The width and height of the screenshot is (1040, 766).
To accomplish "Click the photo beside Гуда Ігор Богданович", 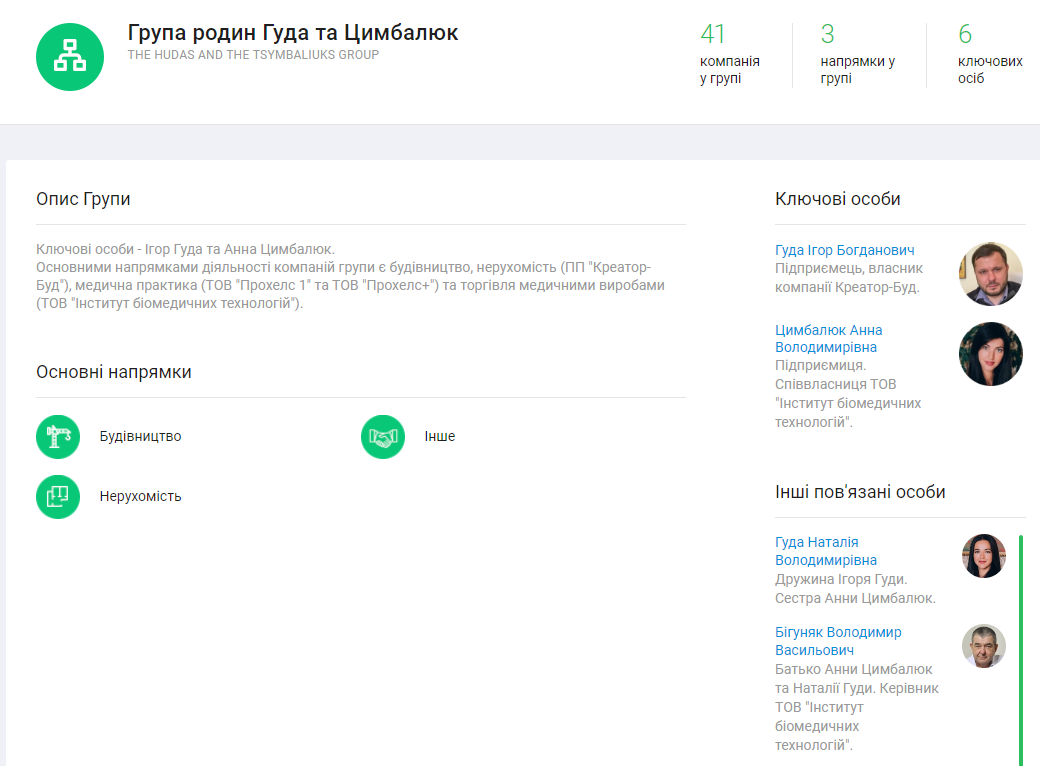I will tap(990, 274).
